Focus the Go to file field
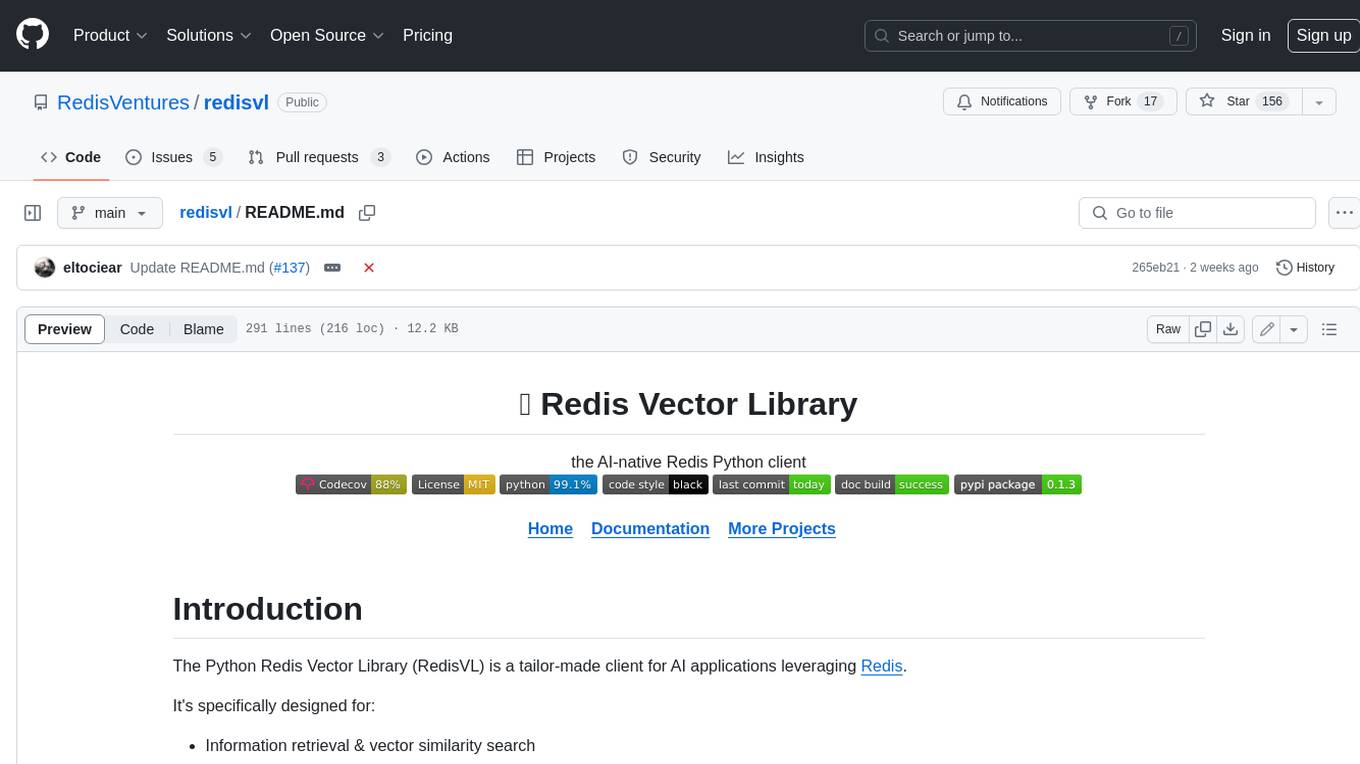 tap(1208, 213)
